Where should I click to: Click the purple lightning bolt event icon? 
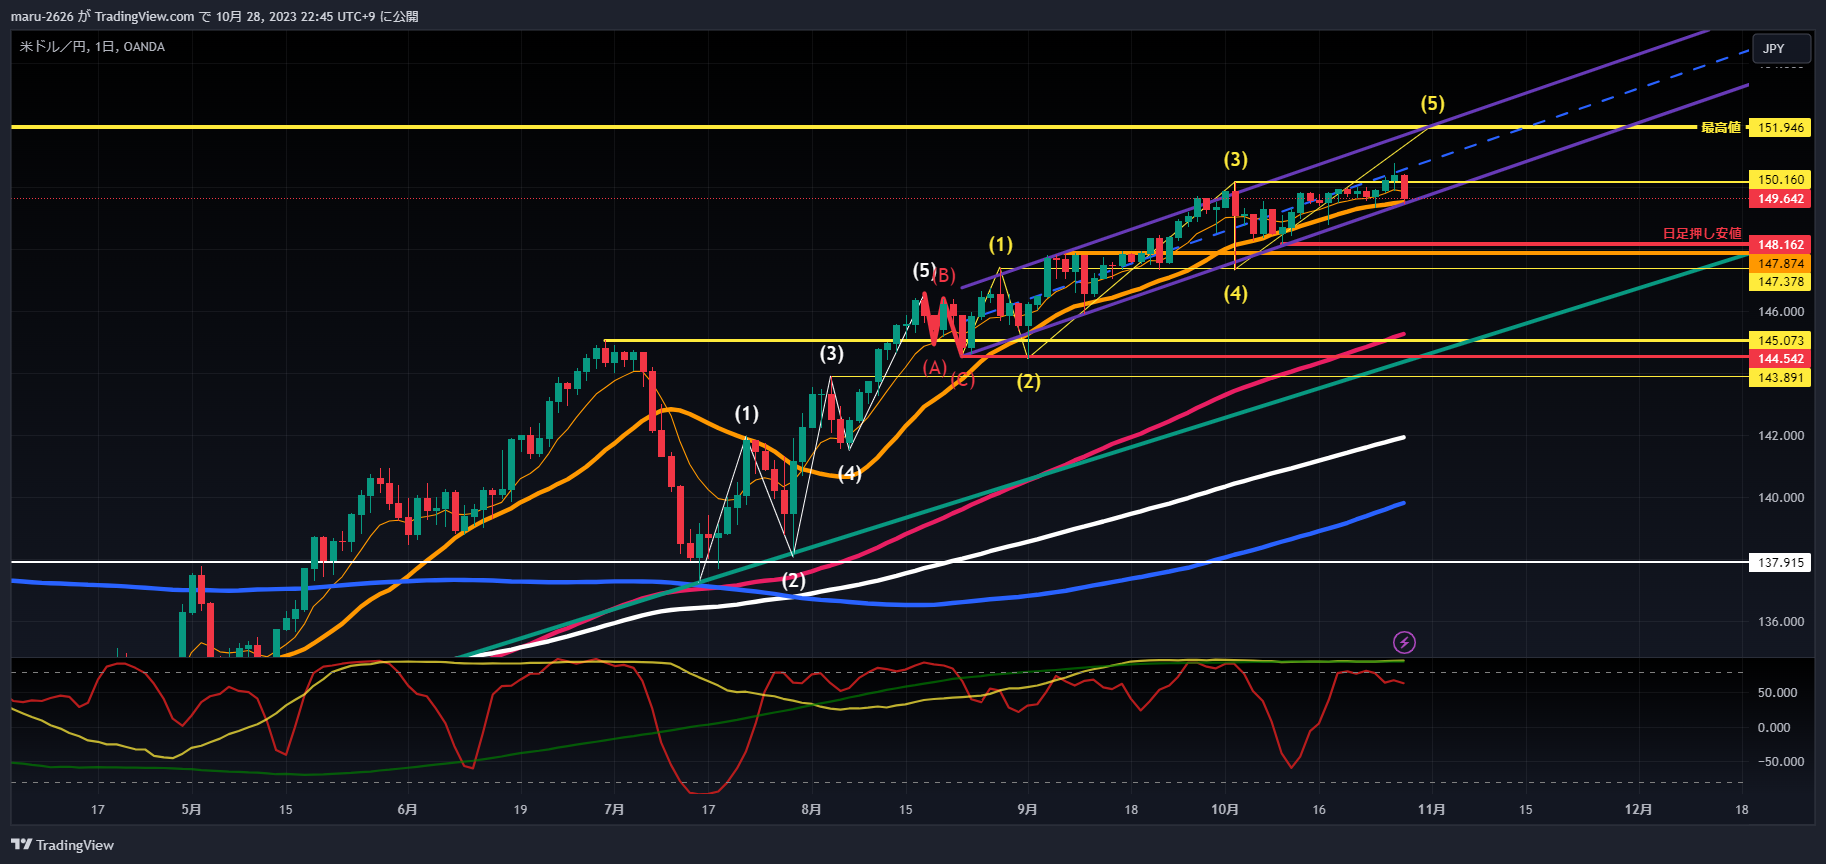click(x=1404, y=642)
